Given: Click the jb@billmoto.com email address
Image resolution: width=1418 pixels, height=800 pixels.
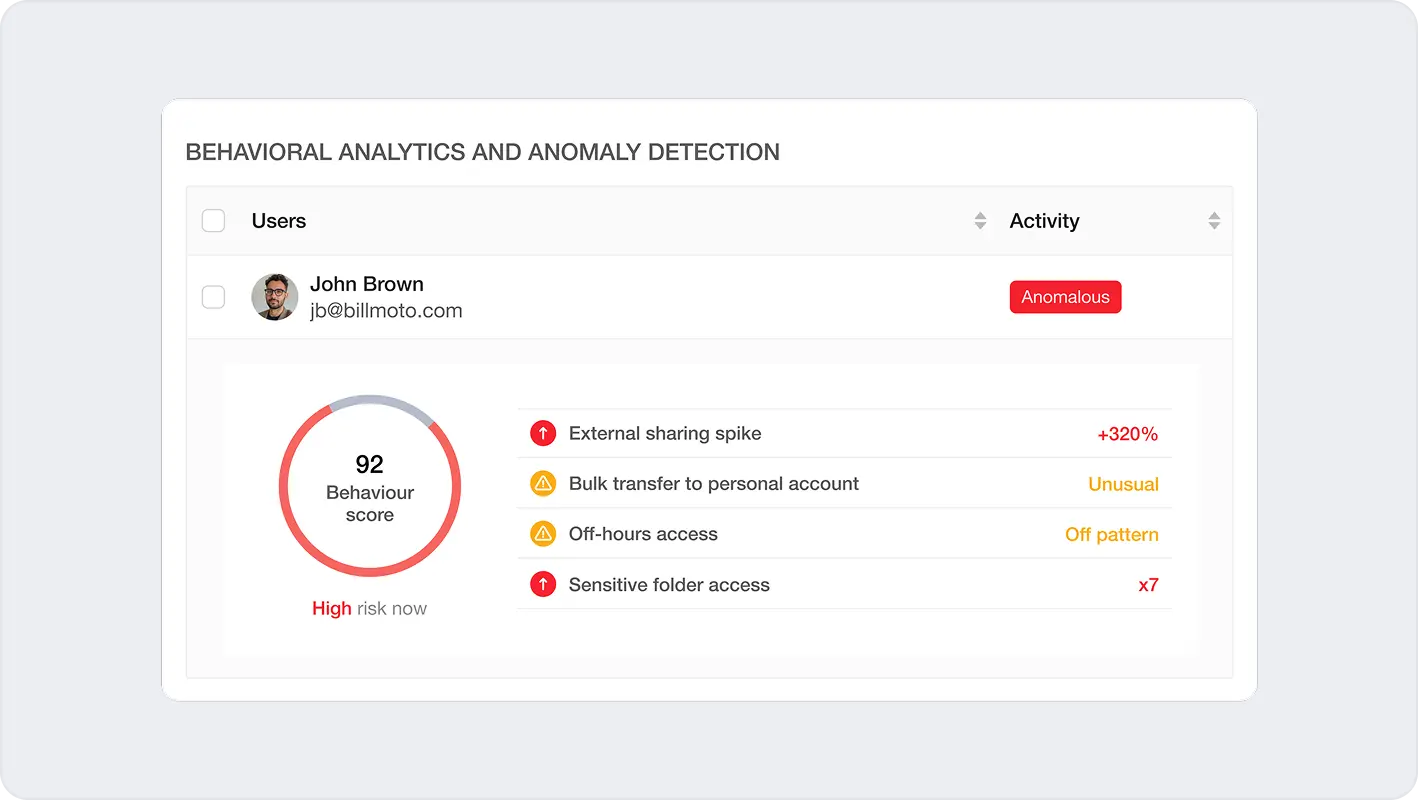Looking at the screenshot, I should pos(386,311).
